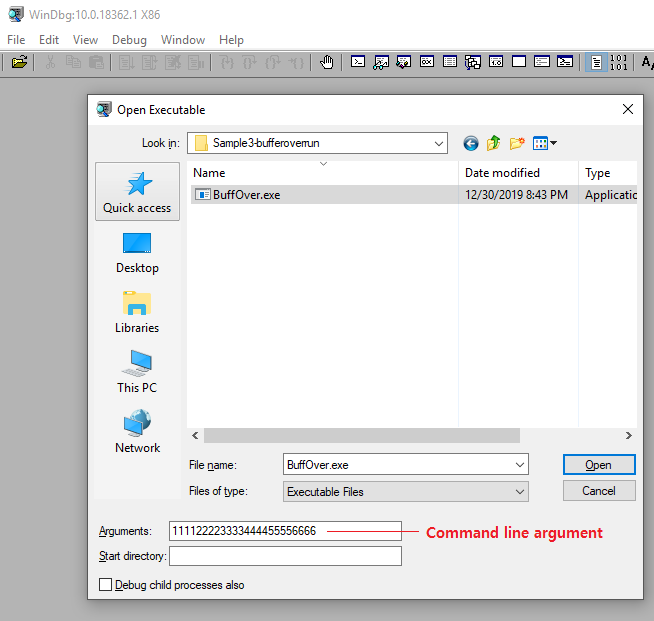Viewport: 654px width, 621px height.
Task: Select Quick access in places bar
Action: point(137,191)
